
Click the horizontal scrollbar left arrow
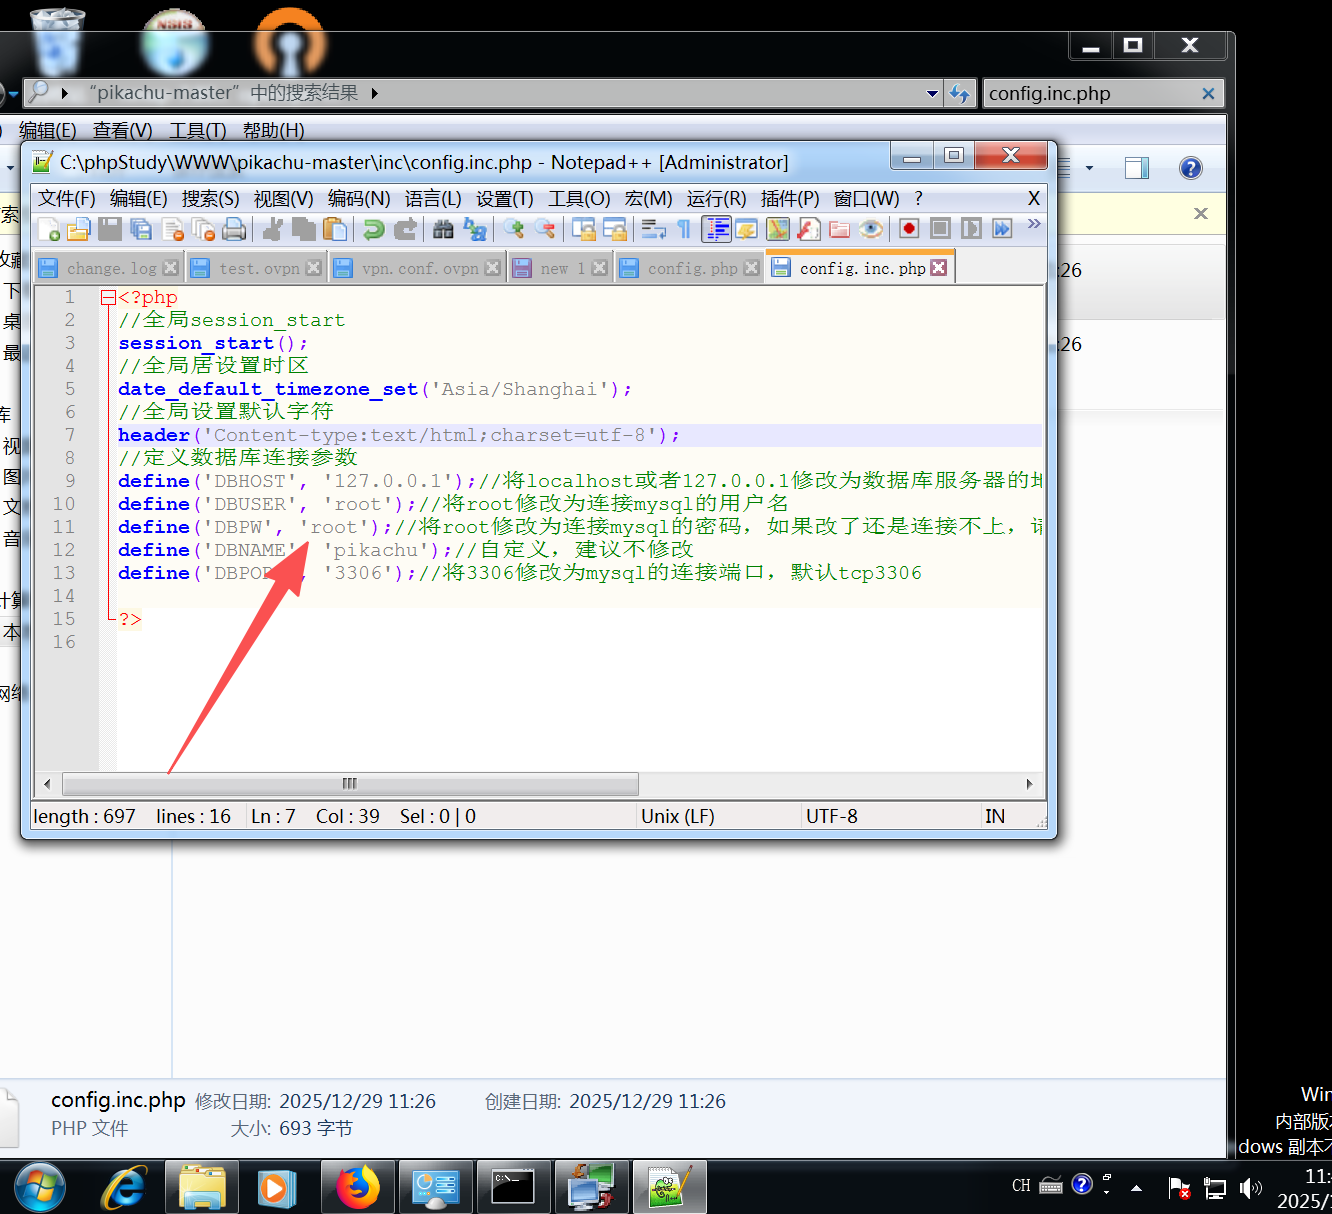(x=47, y=784)
